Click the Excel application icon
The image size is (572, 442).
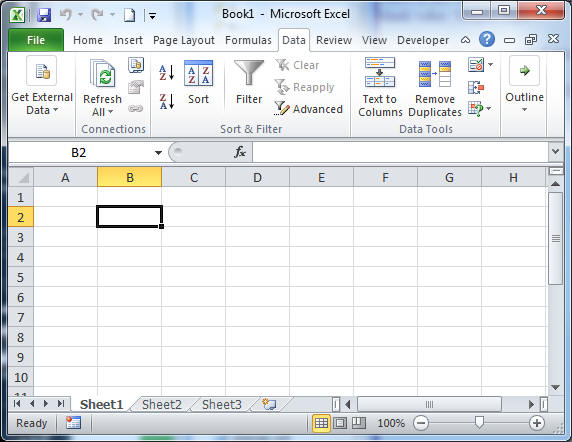point(17,15)
